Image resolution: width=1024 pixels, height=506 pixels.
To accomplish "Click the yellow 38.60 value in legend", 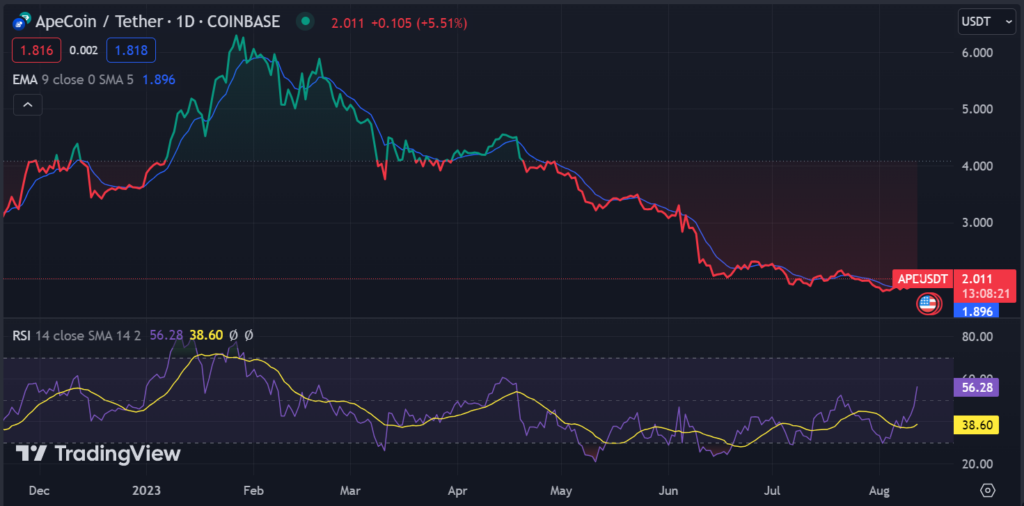I will 206,336.
